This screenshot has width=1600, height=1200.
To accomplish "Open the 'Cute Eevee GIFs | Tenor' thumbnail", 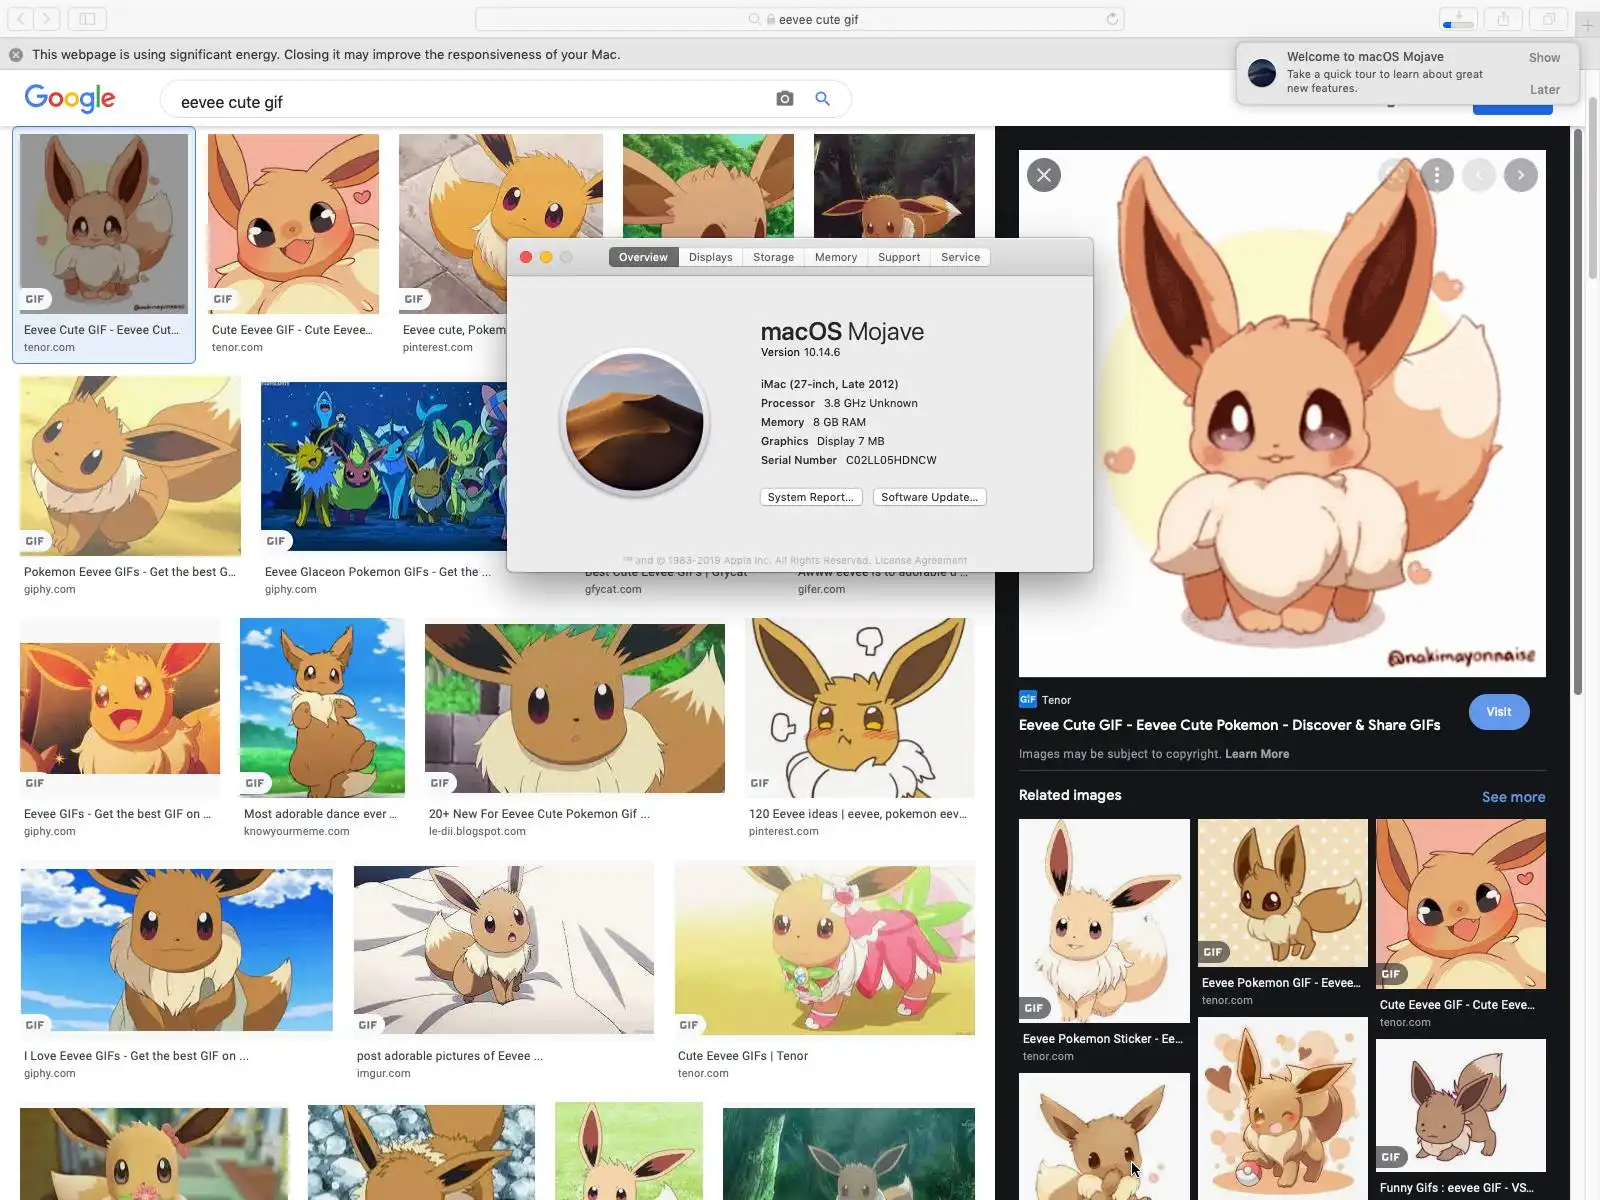I will (x=825, y=950).
